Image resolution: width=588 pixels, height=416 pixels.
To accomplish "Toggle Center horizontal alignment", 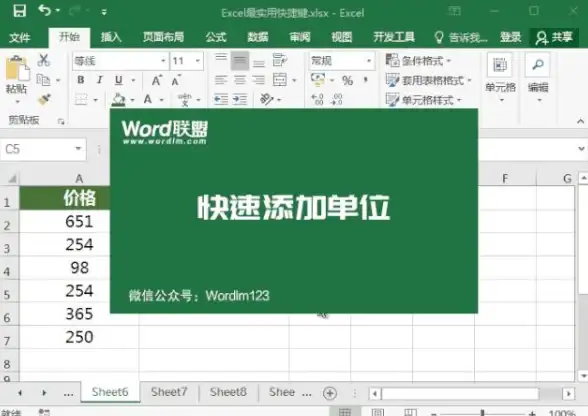I will [x=240, y=80].
